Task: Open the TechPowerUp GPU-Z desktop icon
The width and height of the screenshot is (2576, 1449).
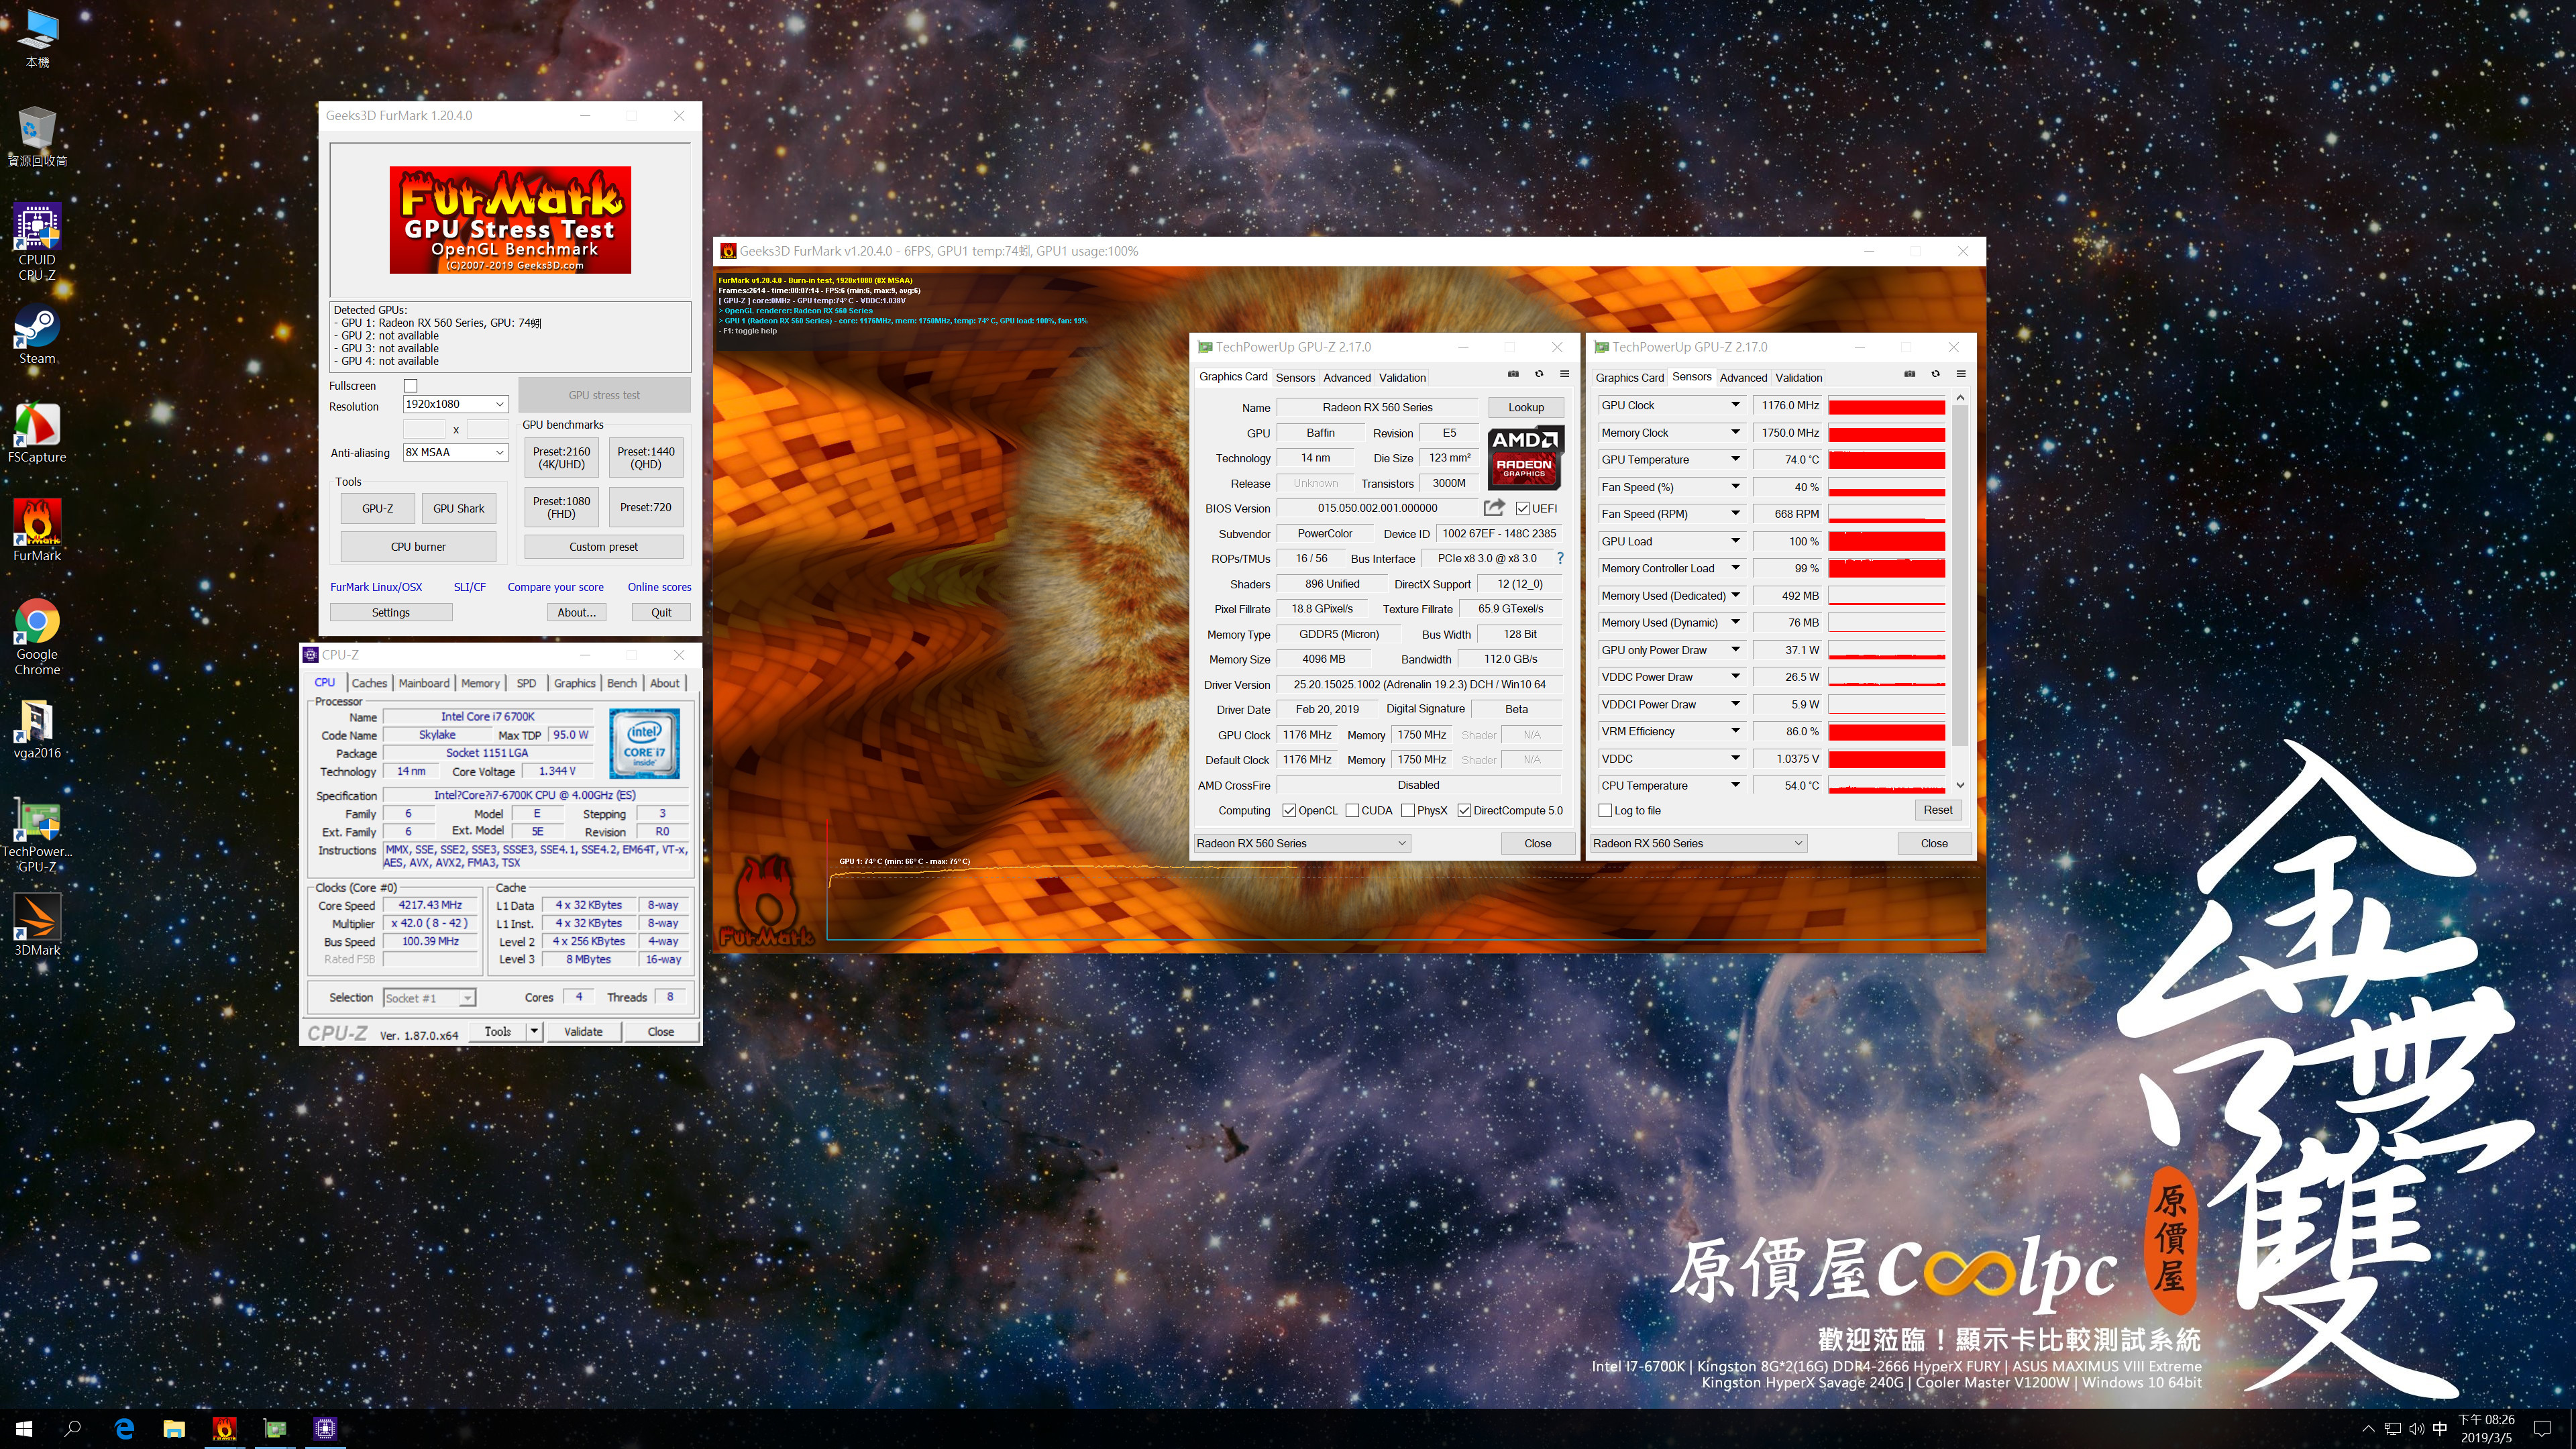Action: 37,835
